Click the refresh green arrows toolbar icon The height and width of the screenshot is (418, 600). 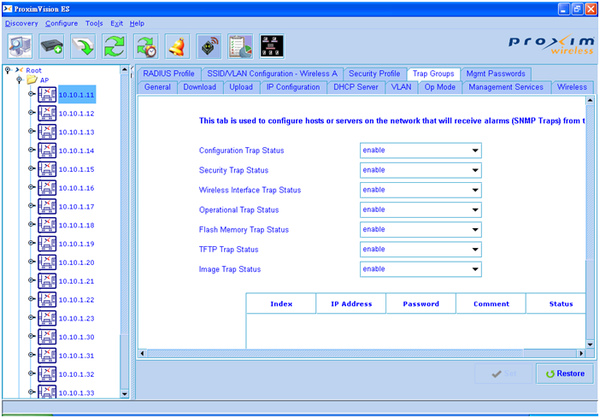click(x=114, y=46)
